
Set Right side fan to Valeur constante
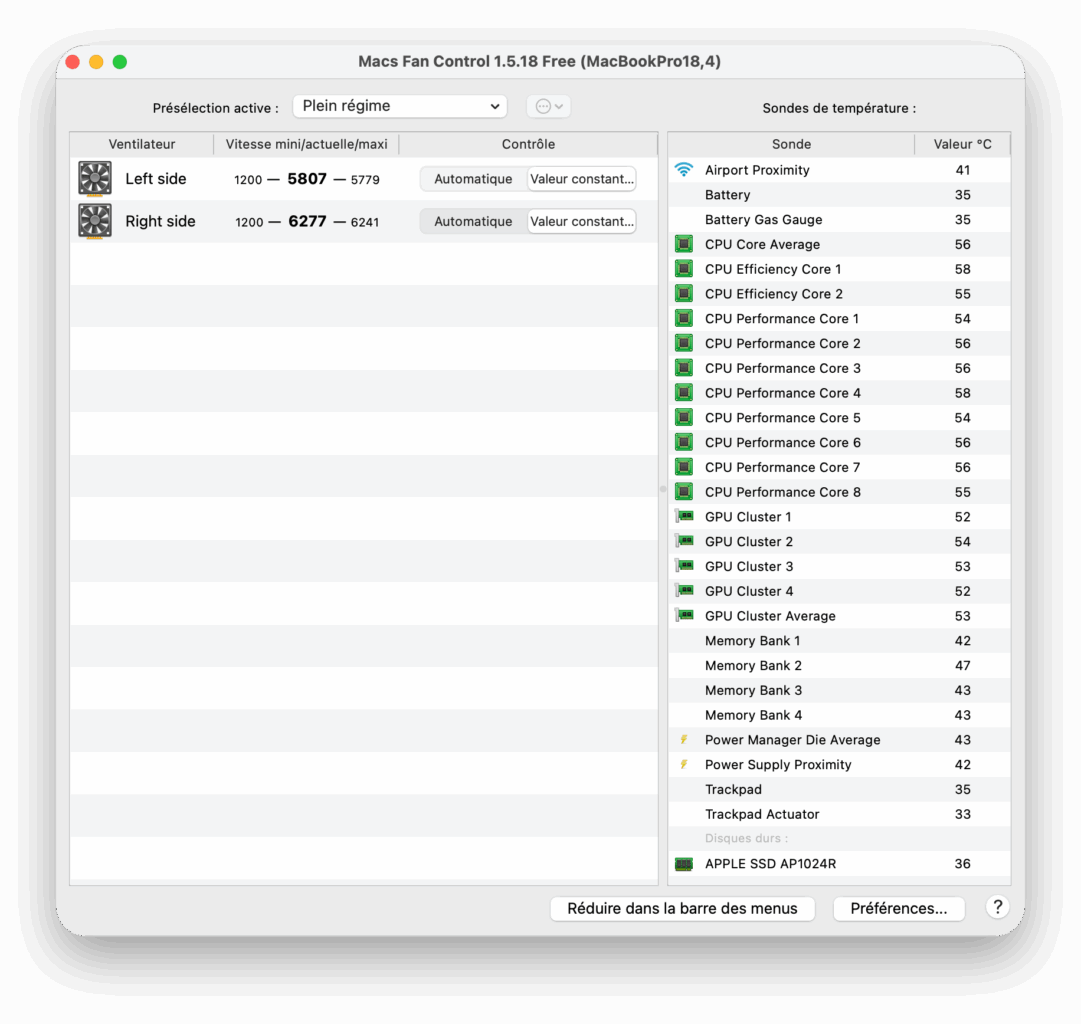[581, 221]
